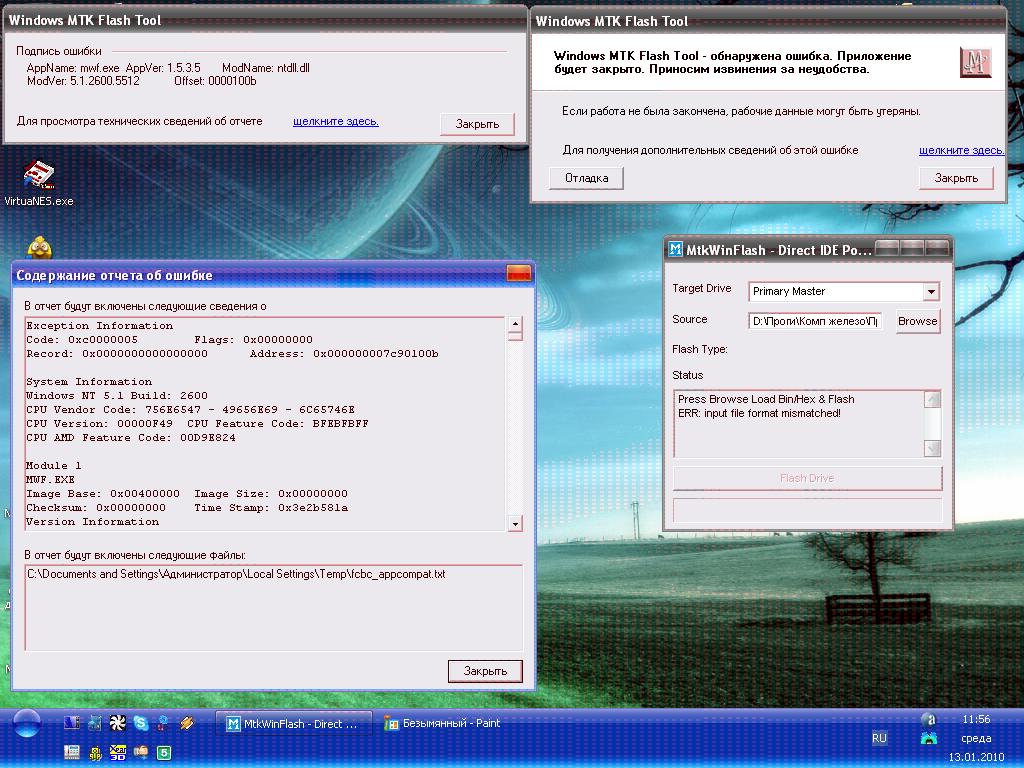Screen dimensions: 1024x768
Task: Click the green number 5 tray icon
Action: (164, 751)
